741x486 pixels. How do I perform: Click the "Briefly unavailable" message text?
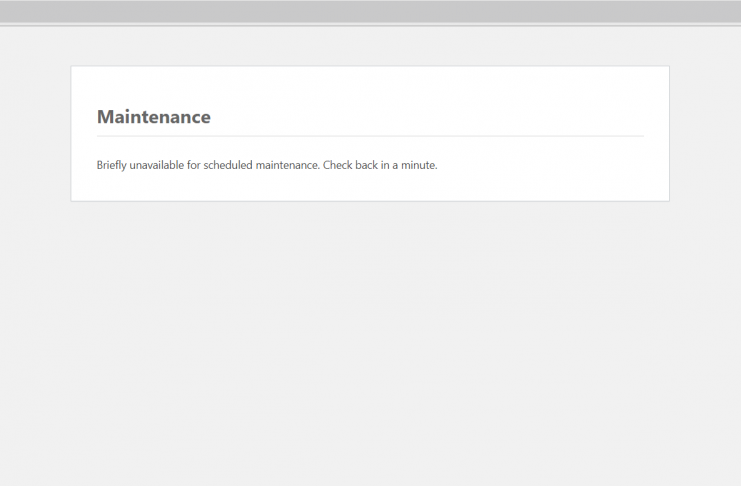coord(266,165)
